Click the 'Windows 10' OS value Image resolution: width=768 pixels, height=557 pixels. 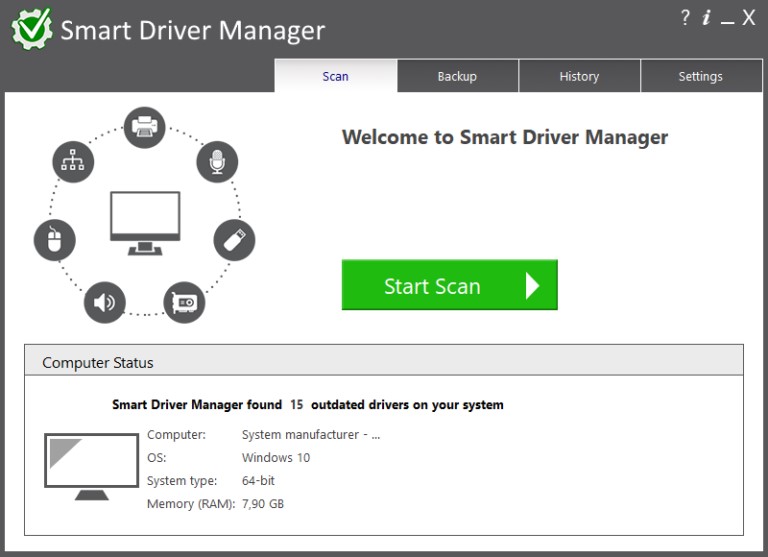point(276,458)
